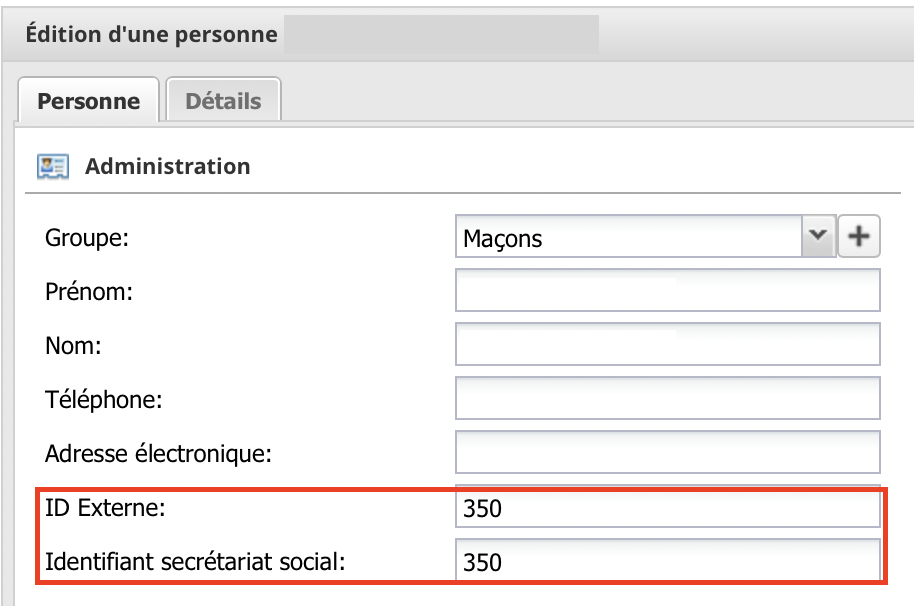This screenshot has width=914, height=606.
Task: Focus the ID Externe field showing 350
Action: 667,508
